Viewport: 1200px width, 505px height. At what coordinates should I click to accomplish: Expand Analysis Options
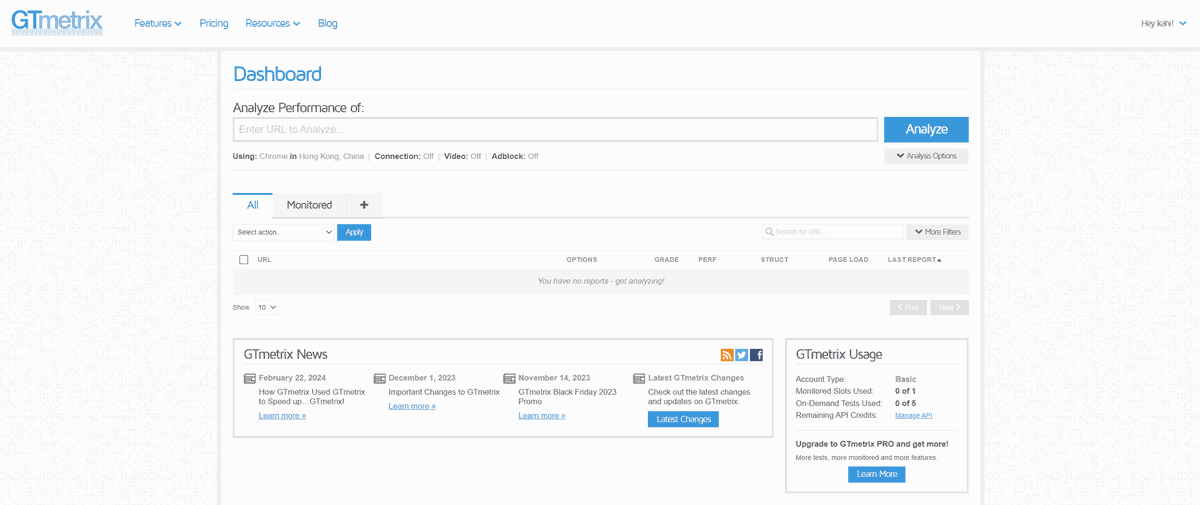point(926,156)
